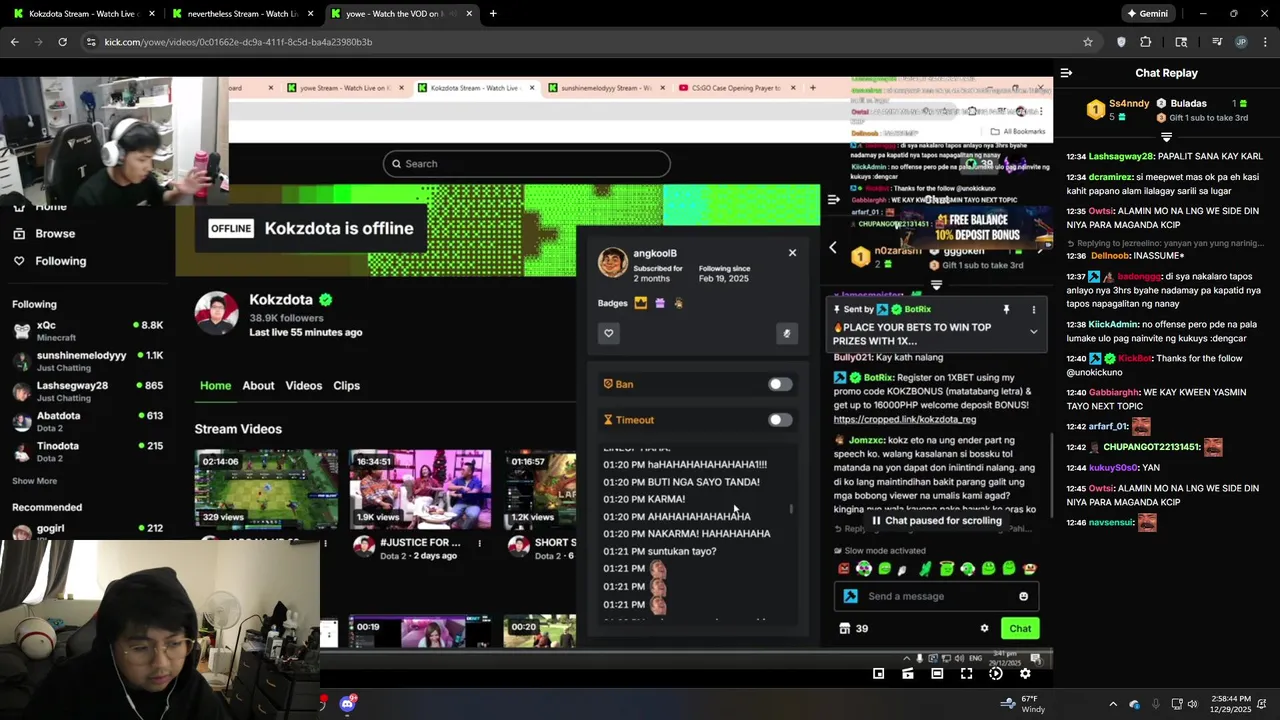Click pin icon on BotRix pinned message
The width and height of the screenshot is (1280, 720).
[1006, 310]
